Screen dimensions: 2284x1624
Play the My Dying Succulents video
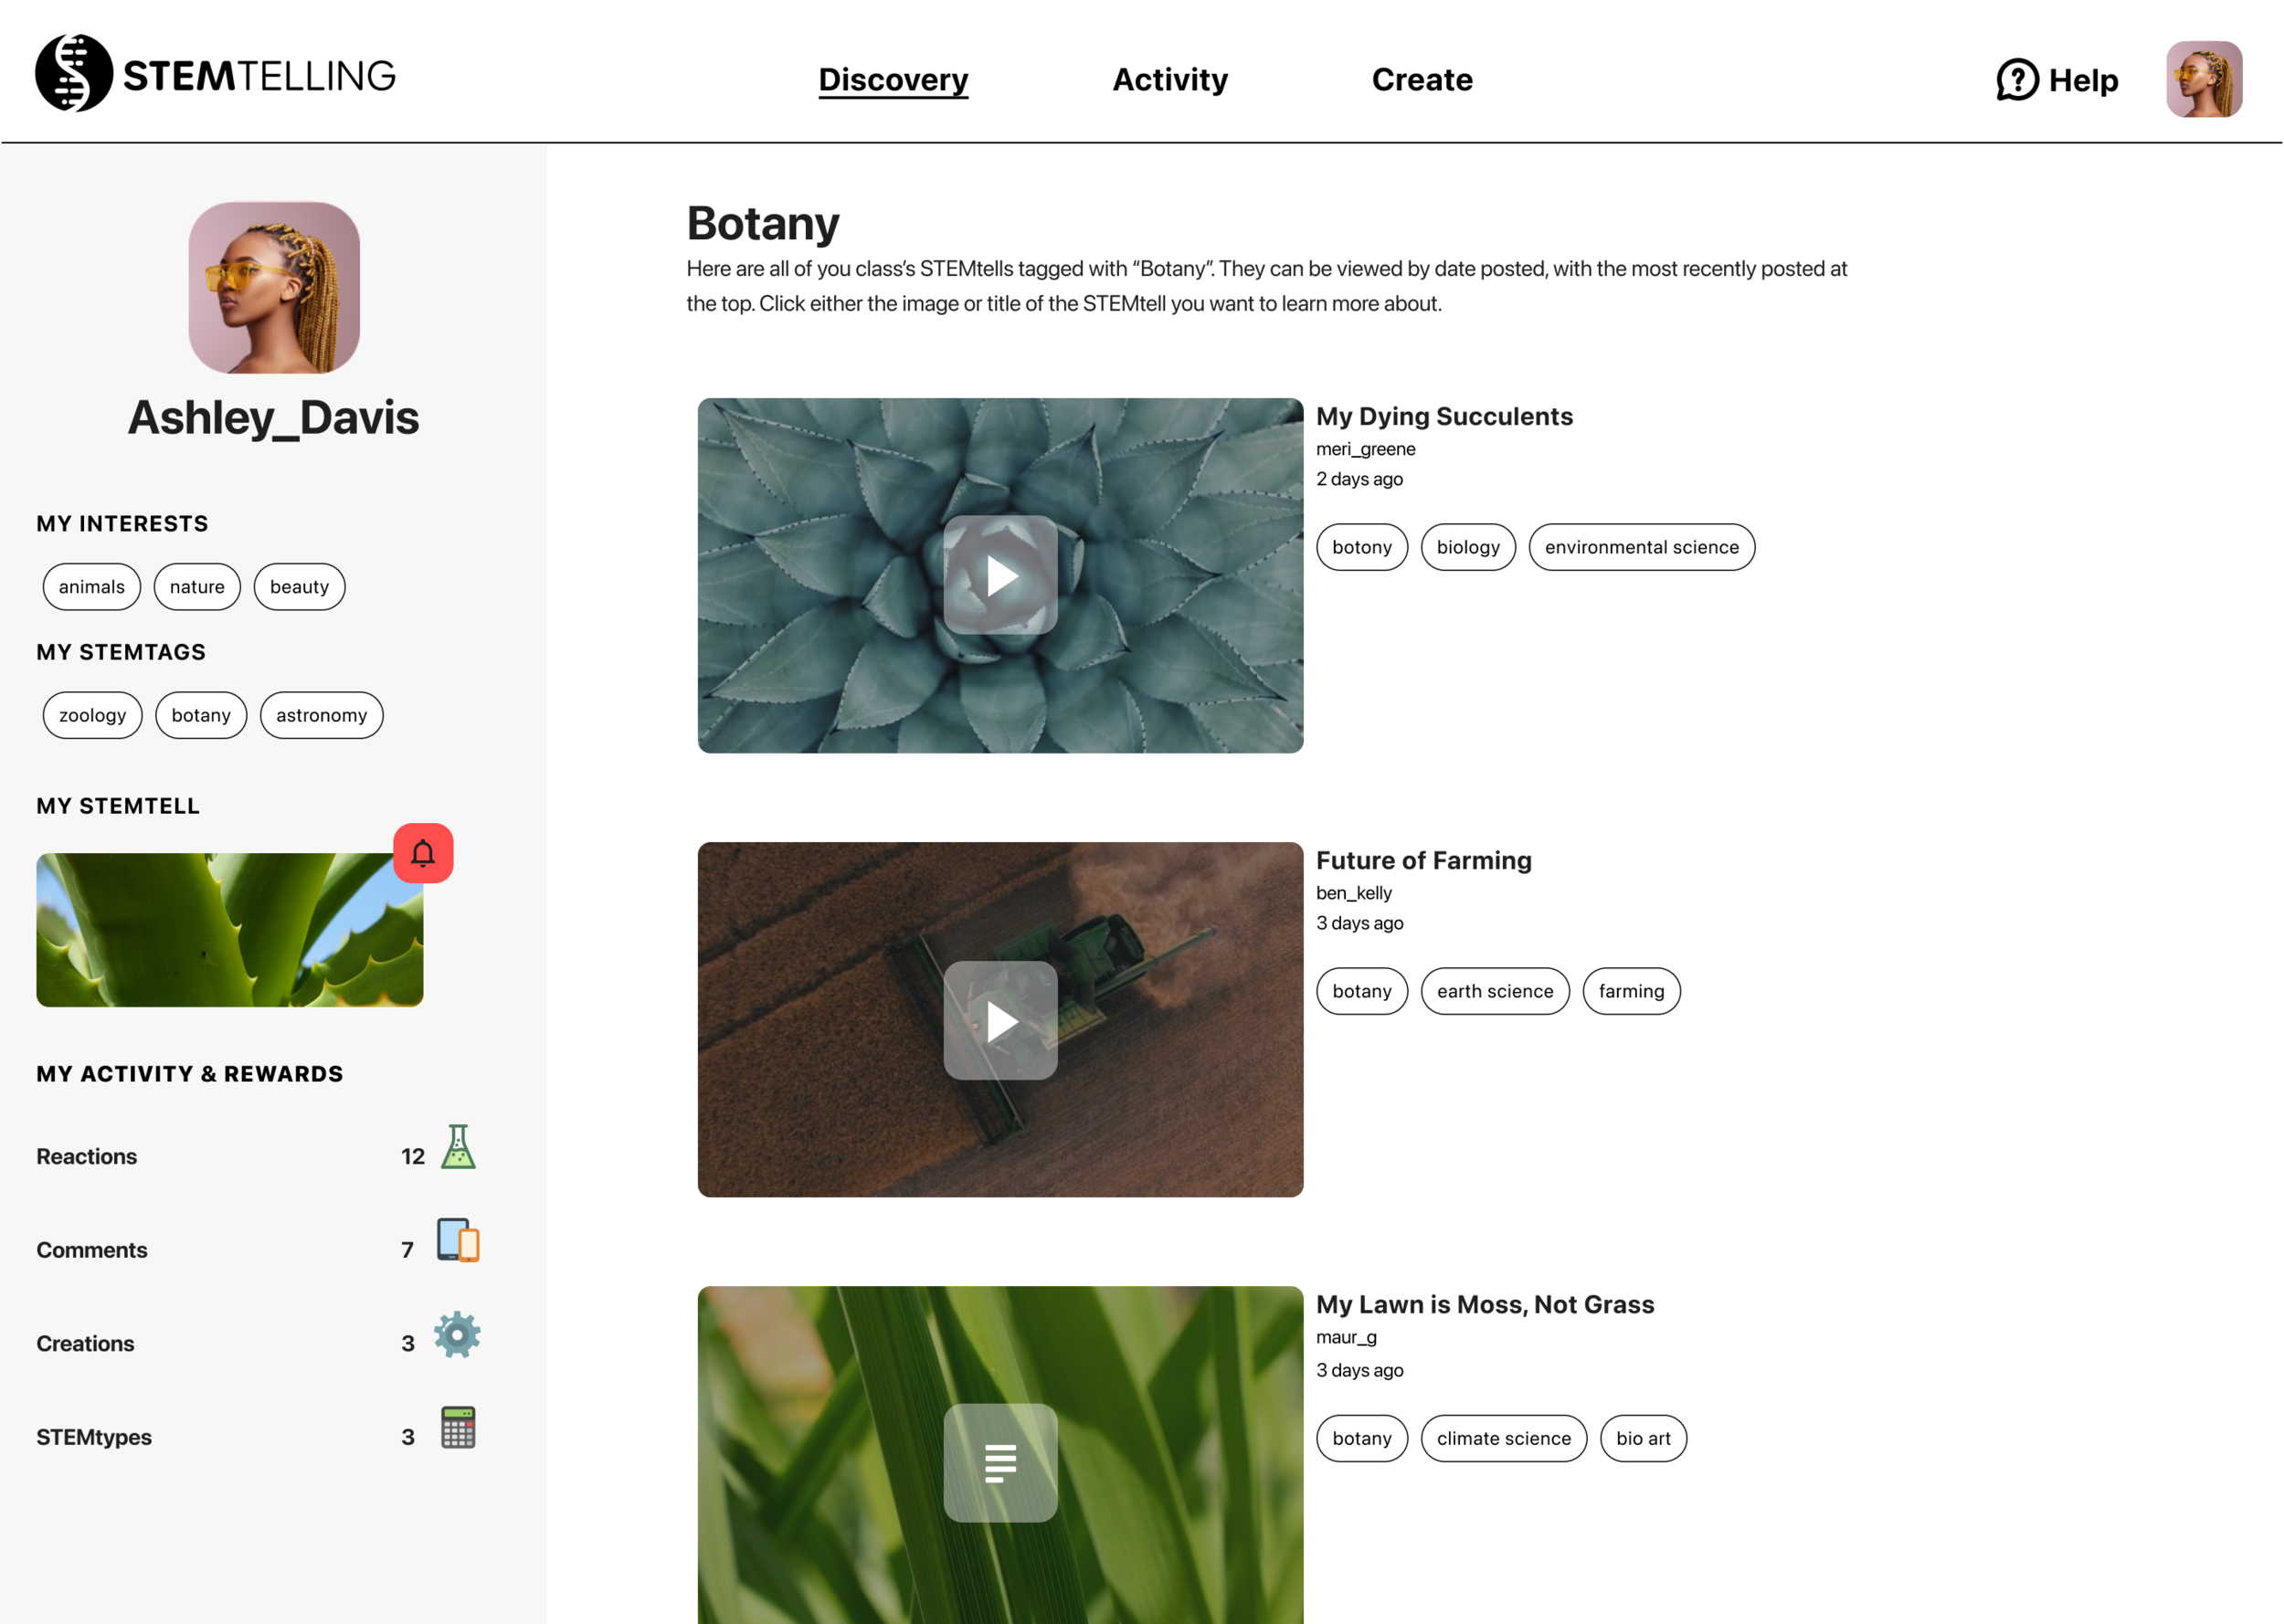pos(1000,575)
